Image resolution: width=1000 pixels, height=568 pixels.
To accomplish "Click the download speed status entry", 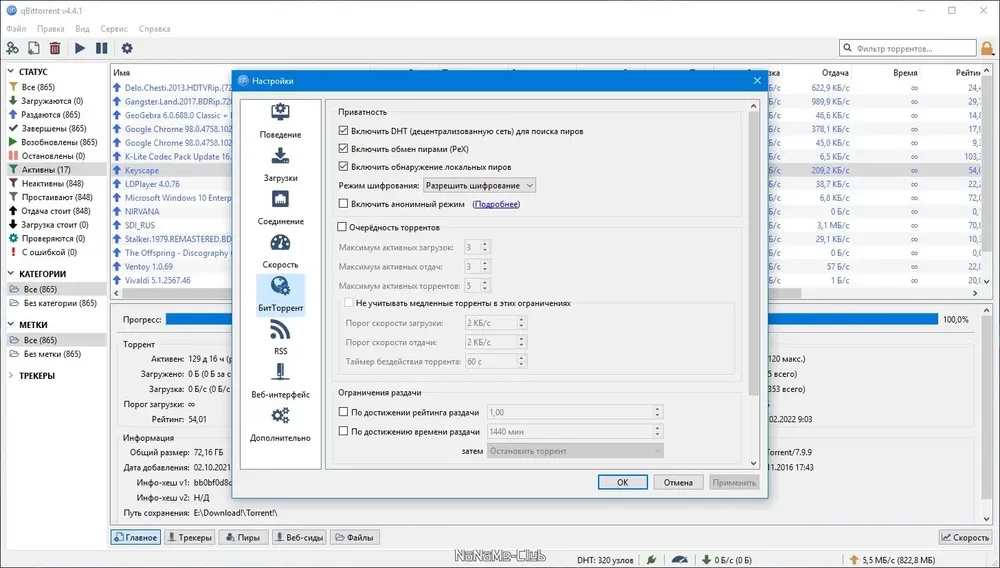I will (727, 560).
